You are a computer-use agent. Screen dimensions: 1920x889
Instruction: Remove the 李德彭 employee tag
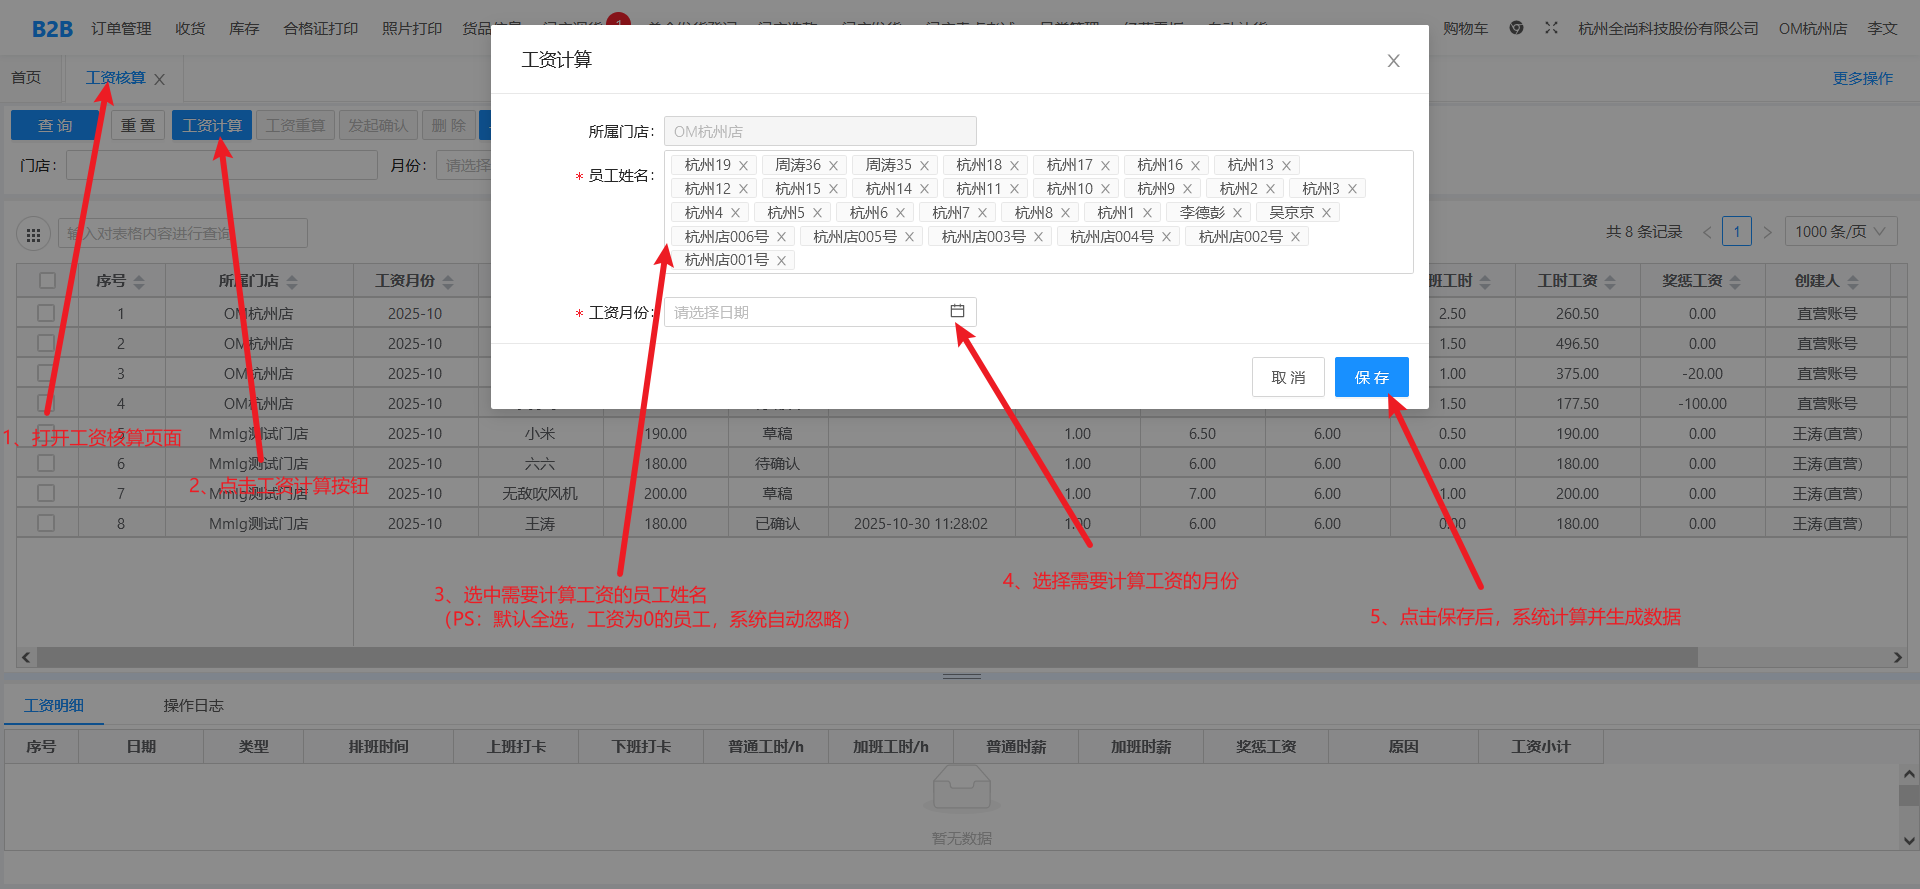(1237, 213)
